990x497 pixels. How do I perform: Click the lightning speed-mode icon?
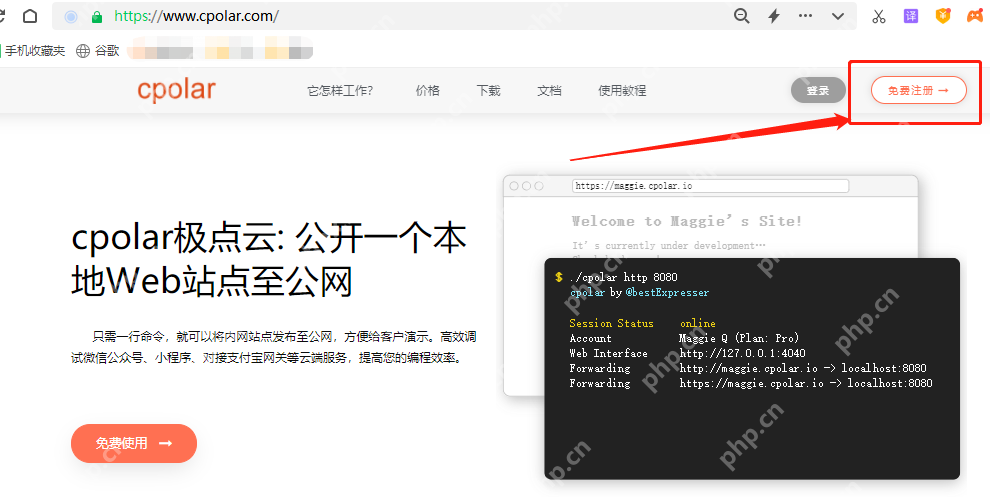click(x=774, y=16)
